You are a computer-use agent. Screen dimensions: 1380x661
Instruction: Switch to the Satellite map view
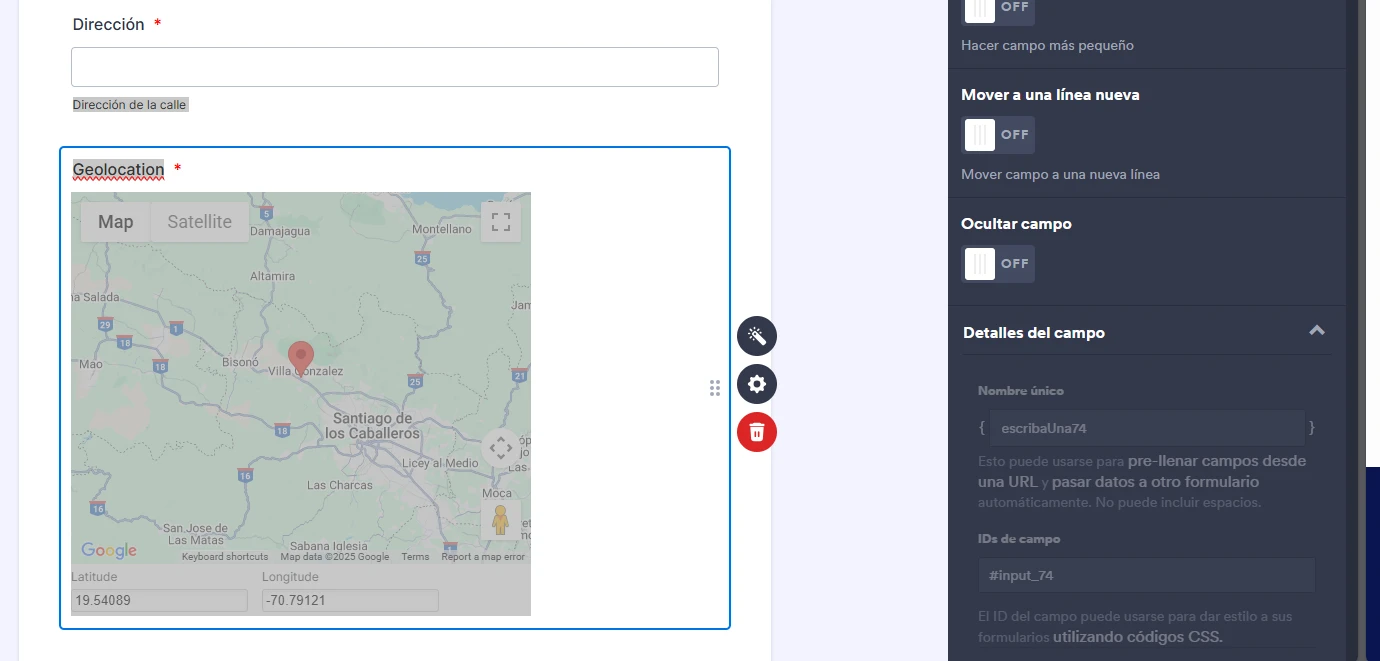pos(199,222)
